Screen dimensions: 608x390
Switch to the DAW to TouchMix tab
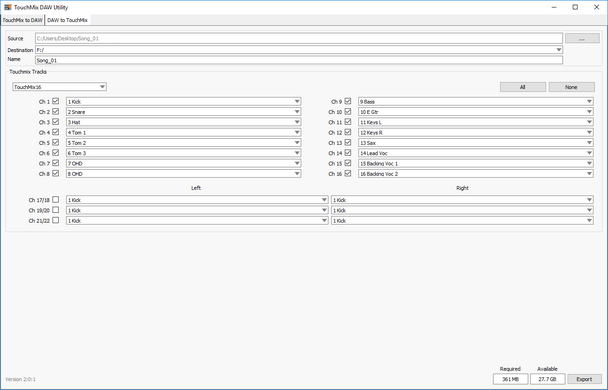click(x=67, y=20)
